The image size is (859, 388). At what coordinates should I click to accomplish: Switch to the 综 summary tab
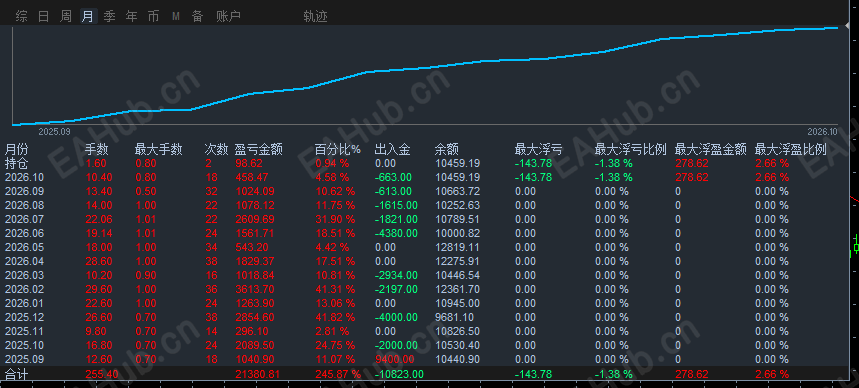coord(21,16)
